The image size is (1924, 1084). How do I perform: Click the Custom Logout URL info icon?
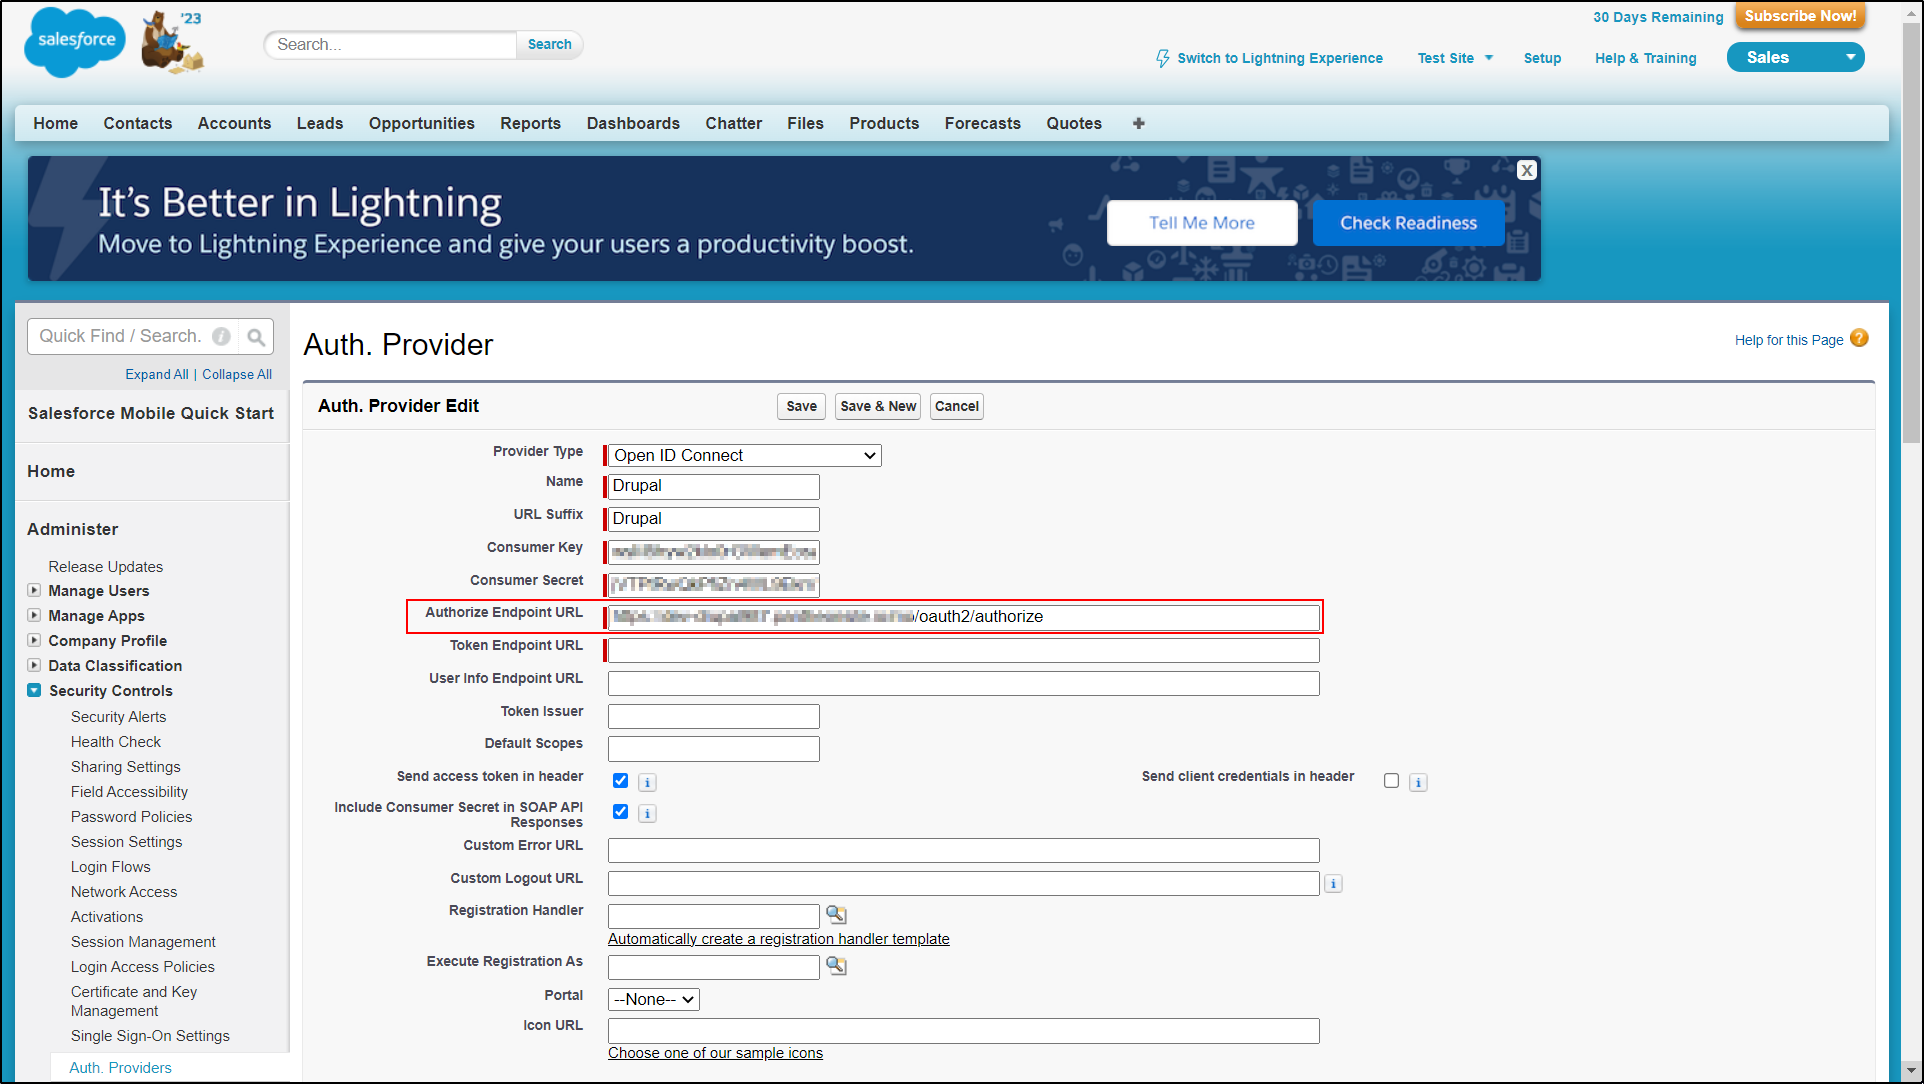(1333, 884)
